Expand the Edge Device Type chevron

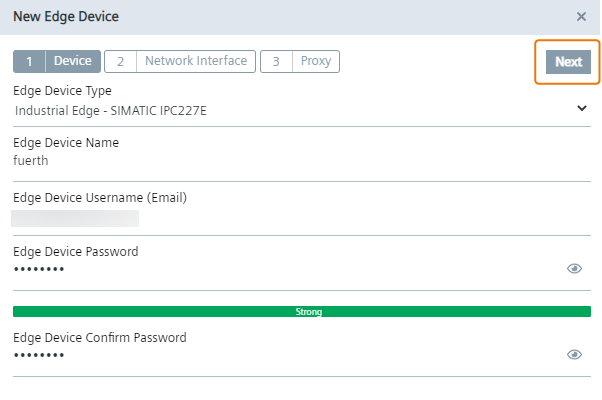coord(582,108)
